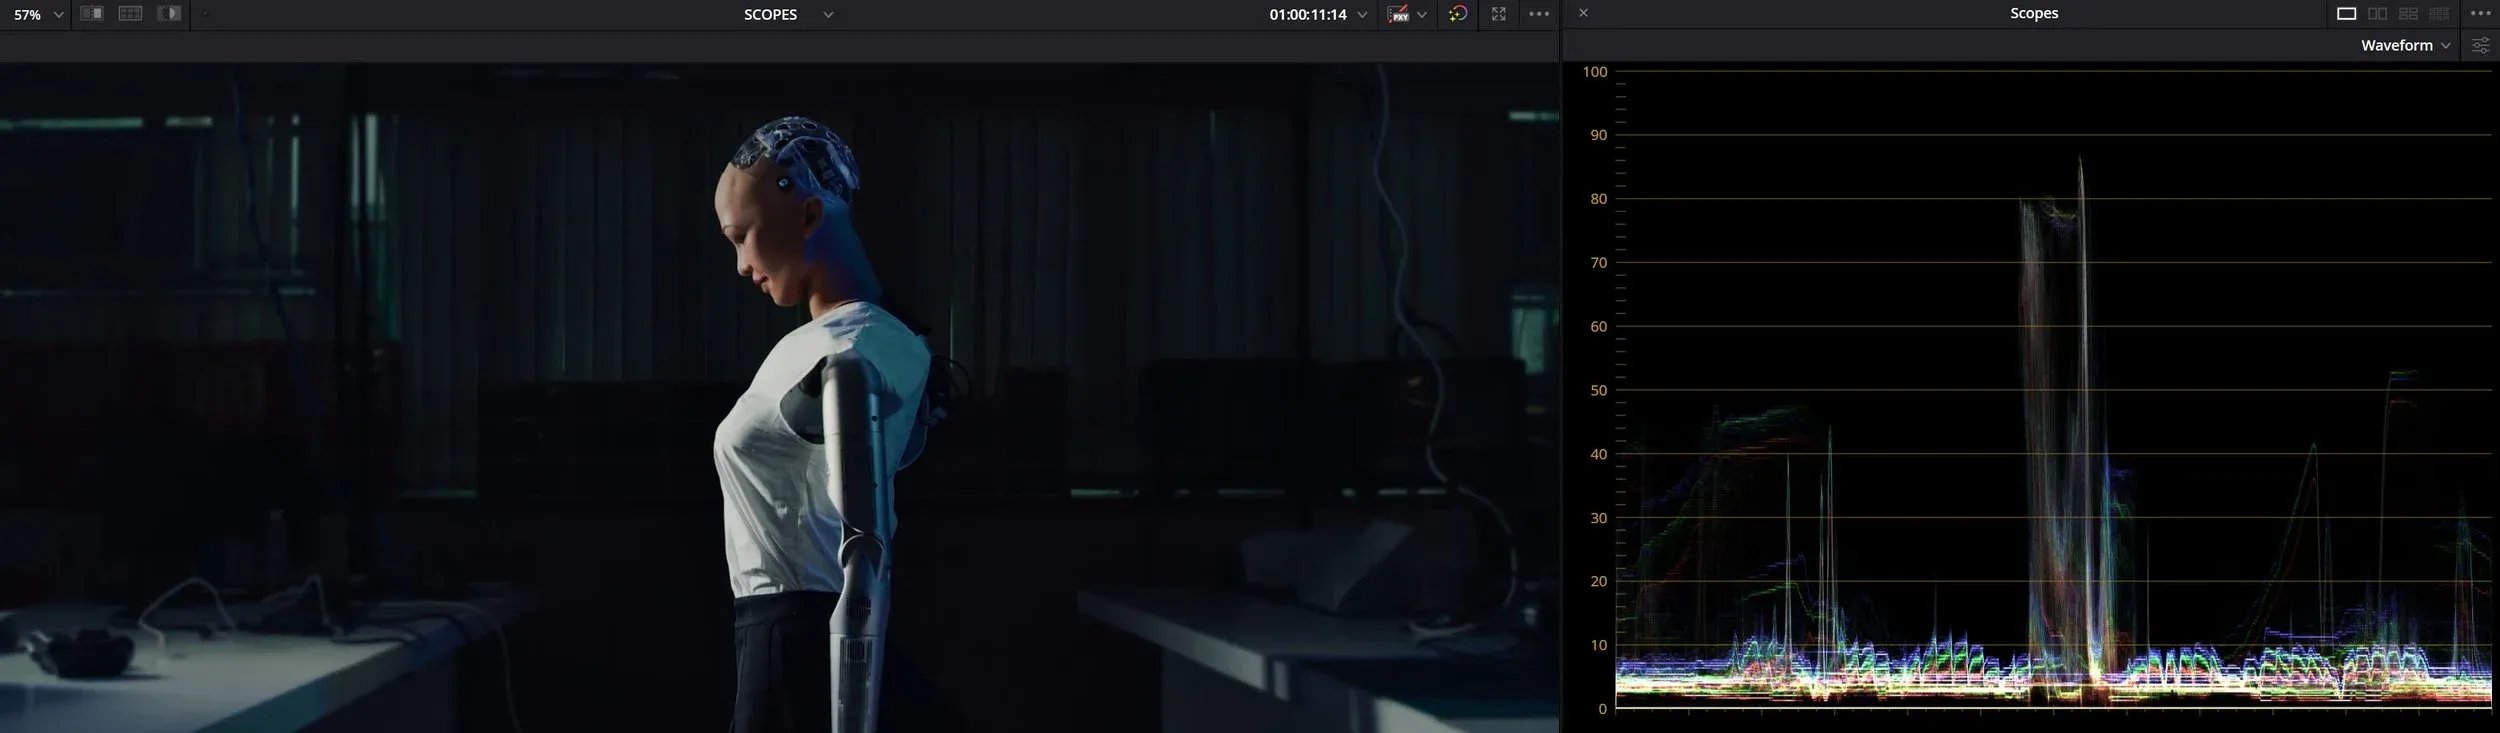Open the viewer options ellipsis menu

point(1539,14)
